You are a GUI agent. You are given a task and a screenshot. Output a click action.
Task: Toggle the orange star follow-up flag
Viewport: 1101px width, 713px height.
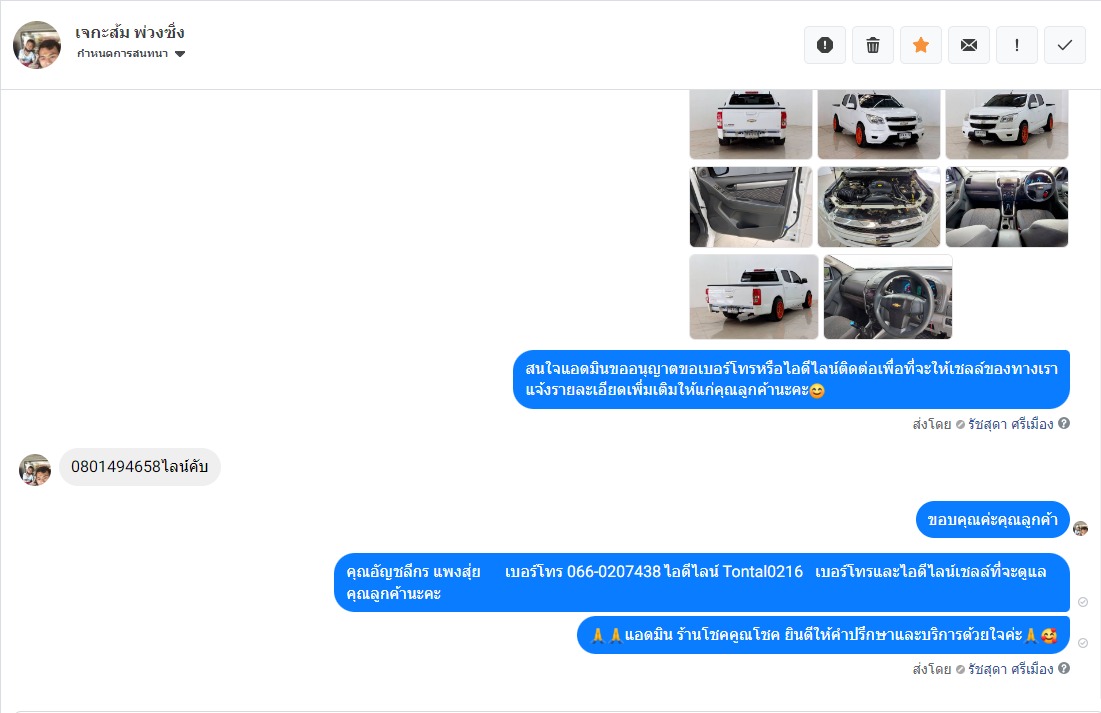[x=921, y=45]
